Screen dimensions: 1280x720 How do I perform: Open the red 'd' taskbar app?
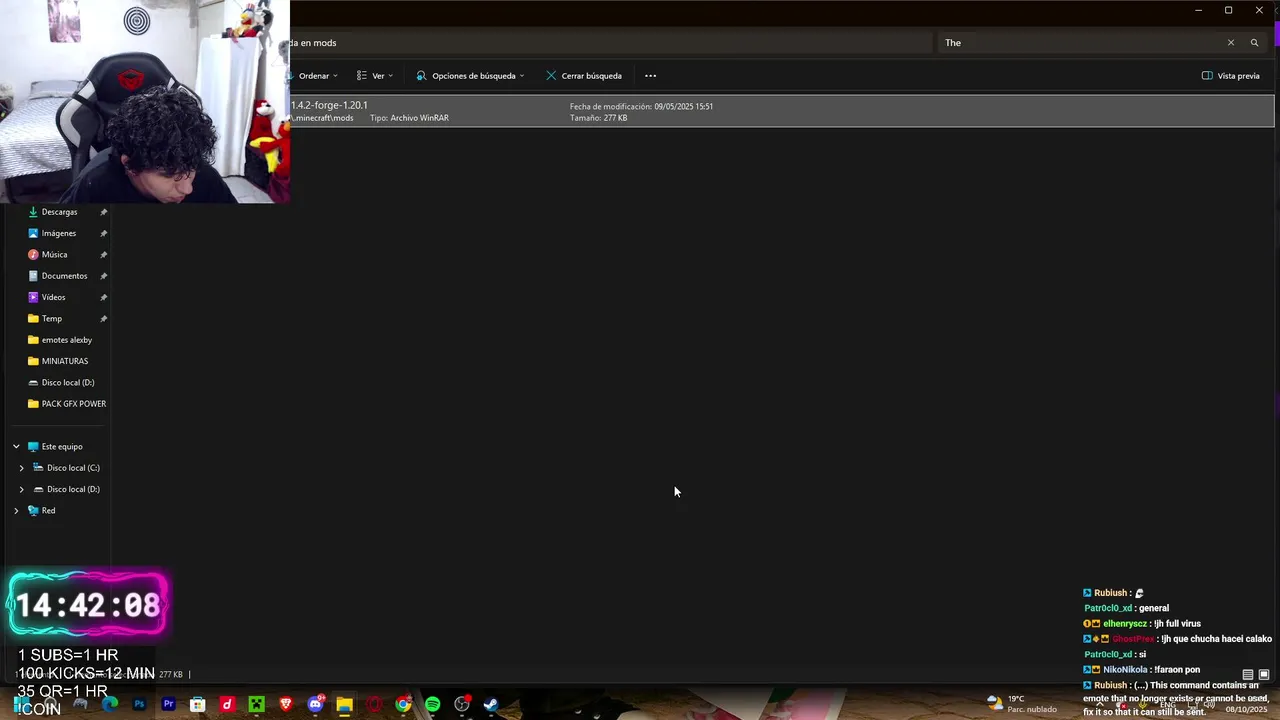227,705
